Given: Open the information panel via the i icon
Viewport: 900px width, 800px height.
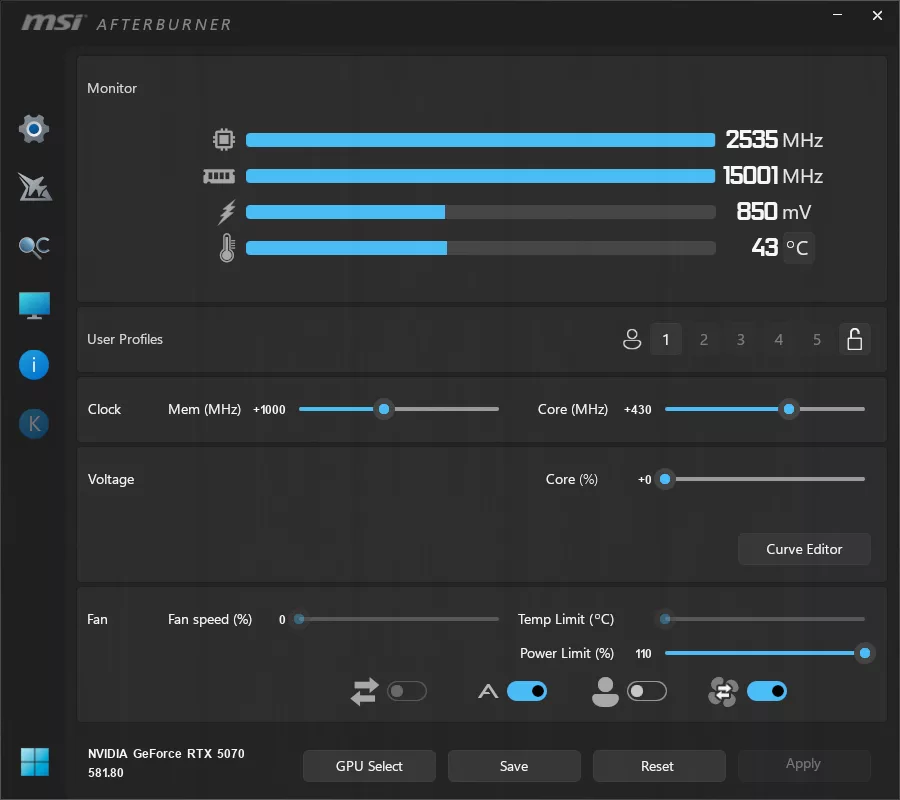Looking at the screenshot, I should [x=34, y=364].
